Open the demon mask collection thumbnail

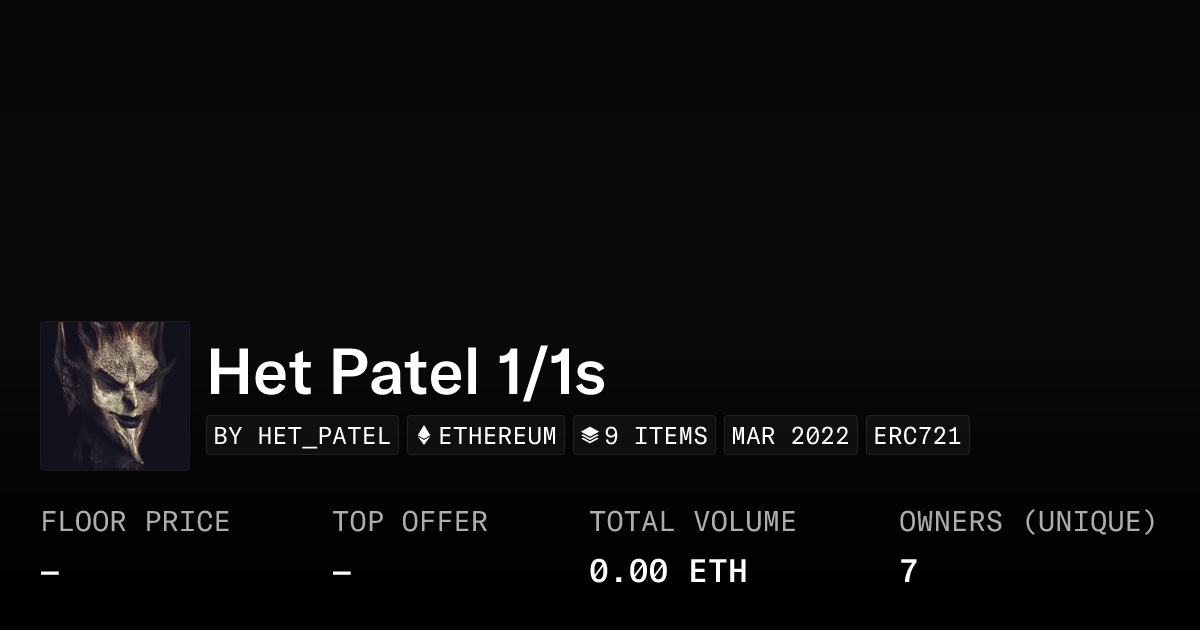click(115, 396)
